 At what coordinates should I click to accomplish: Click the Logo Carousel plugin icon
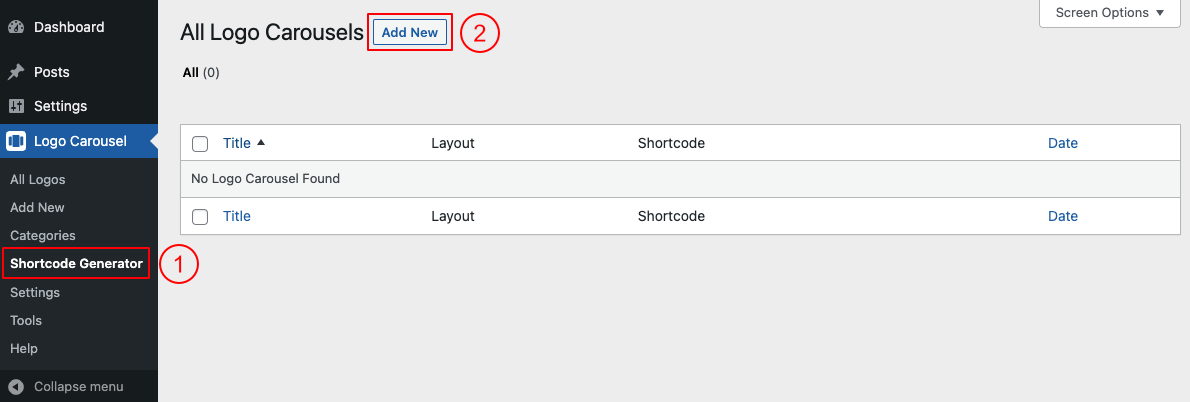coord(16,141)
